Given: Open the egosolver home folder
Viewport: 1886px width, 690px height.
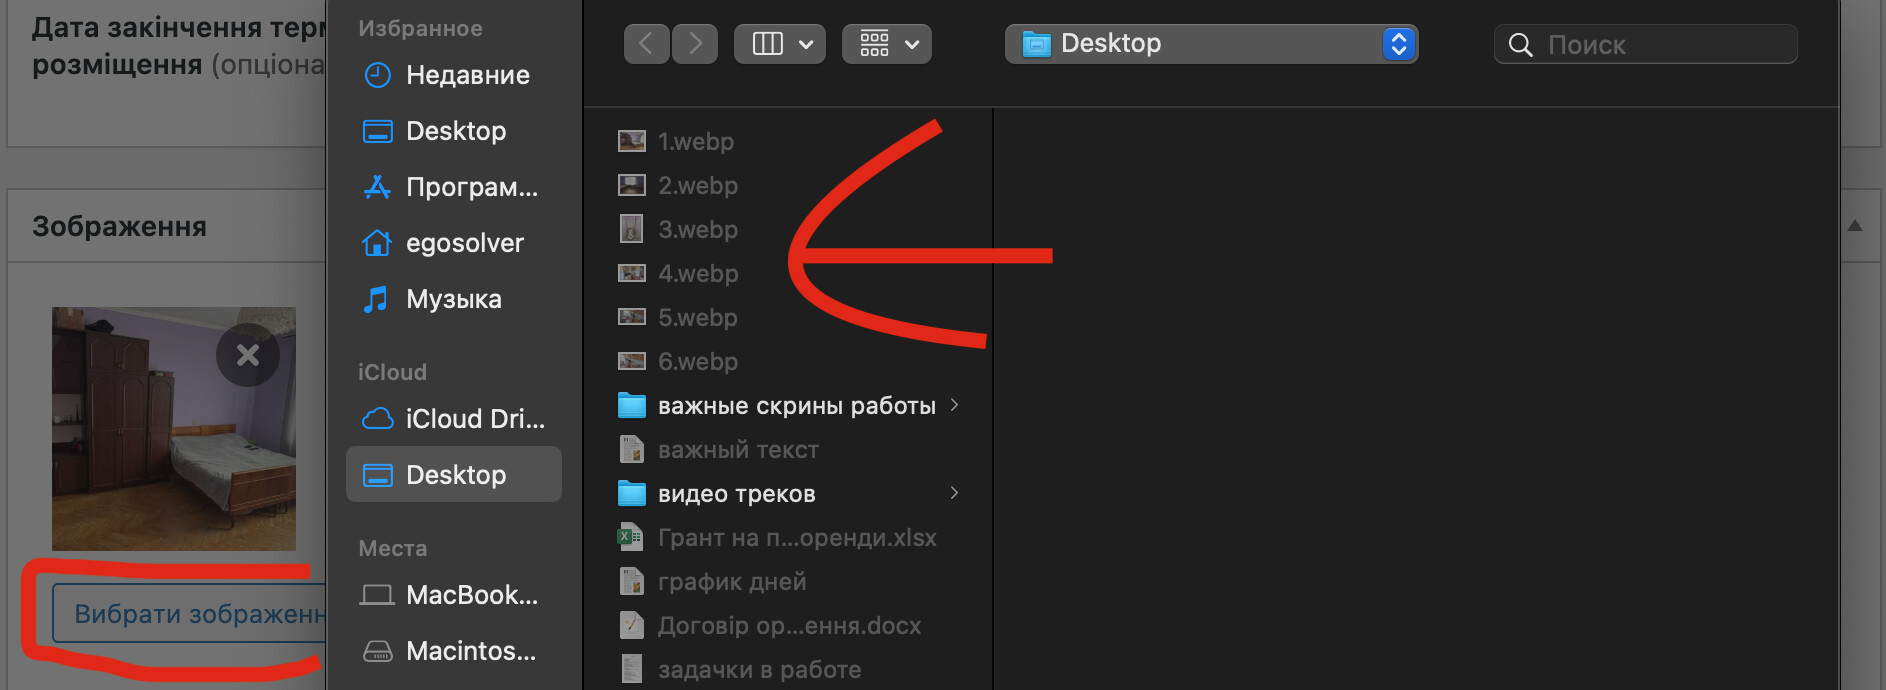Looking at the screenshot, I should [x=454, y=243].
